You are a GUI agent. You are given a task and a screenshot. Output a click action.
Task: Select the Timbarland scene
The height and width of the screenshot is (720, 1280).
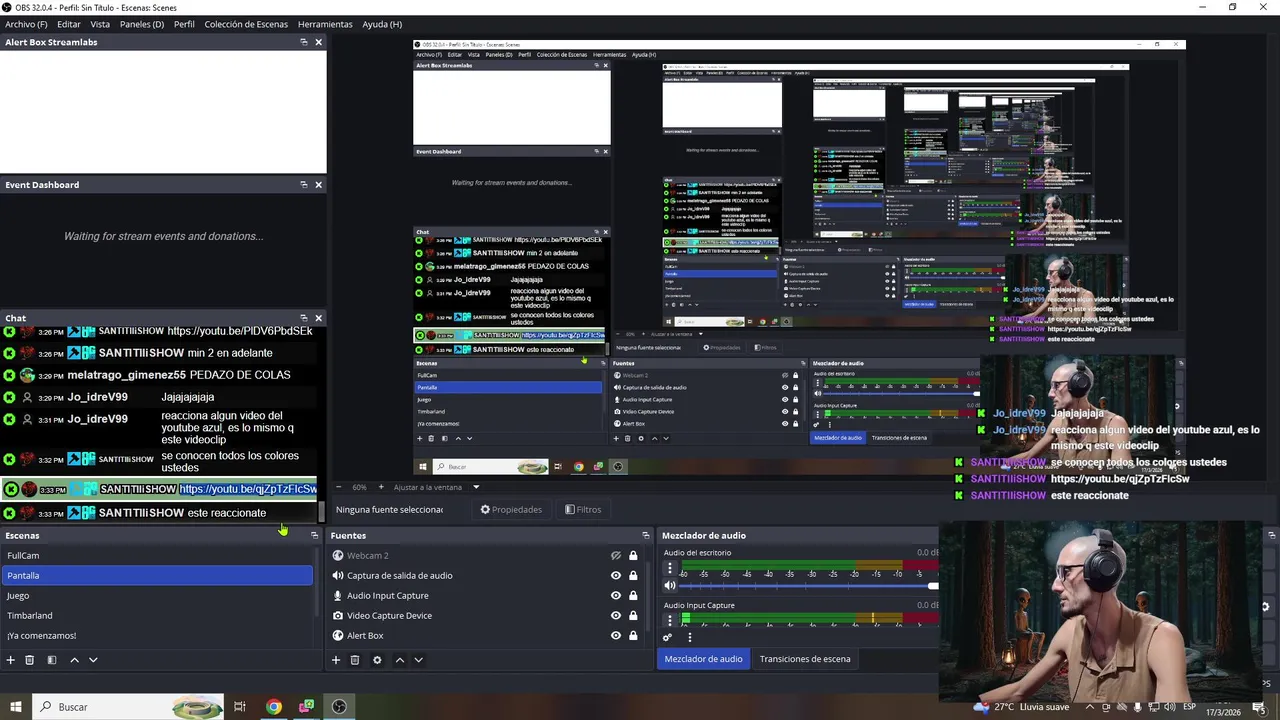[158, 616]
